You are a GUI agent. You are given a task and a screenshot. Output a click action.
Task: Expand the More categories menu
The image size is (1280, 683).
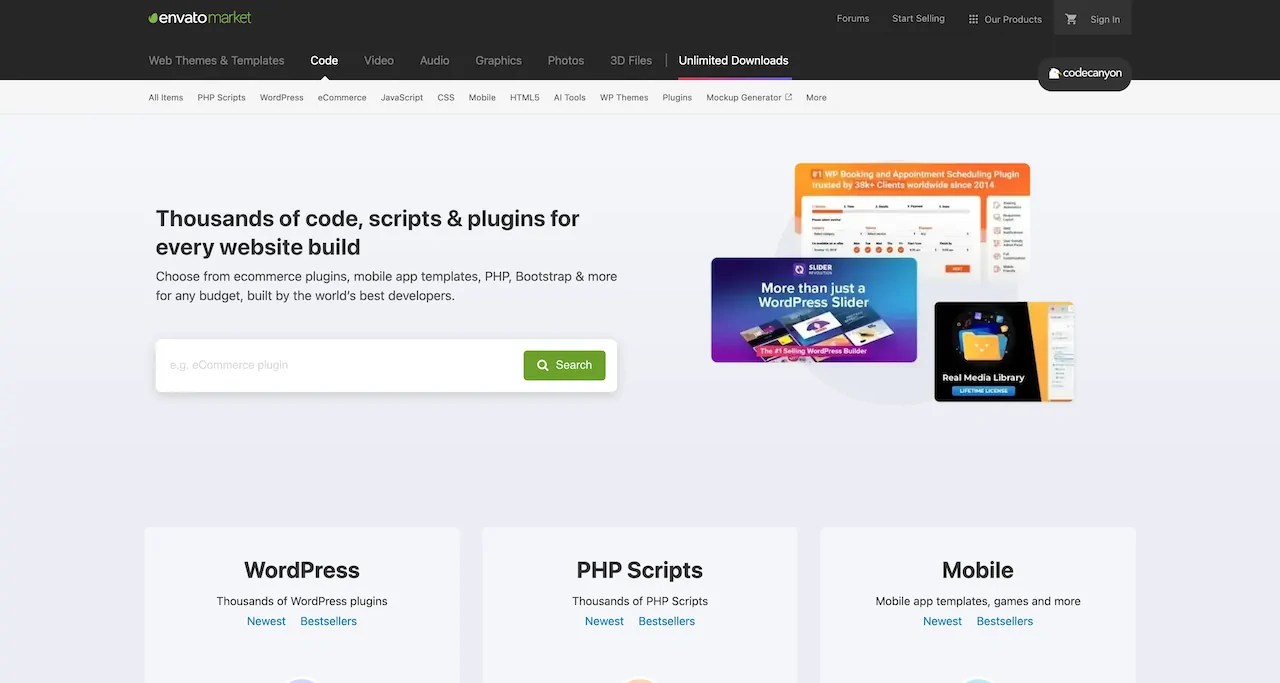click(x=816, y=97)
